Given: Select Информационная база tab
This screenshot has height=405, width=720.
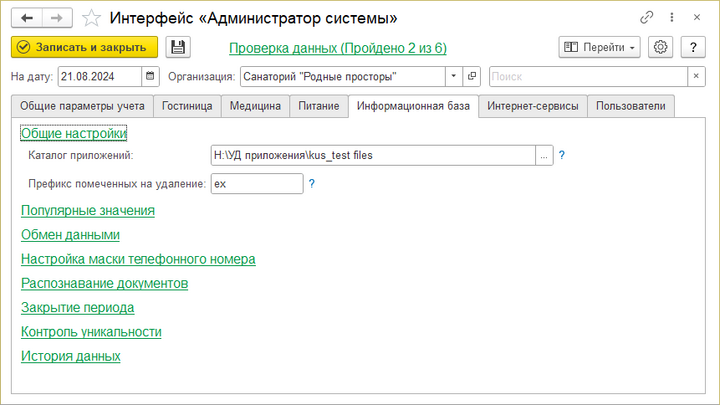Looking at the screenshot, I should click(x=413, y=106).
